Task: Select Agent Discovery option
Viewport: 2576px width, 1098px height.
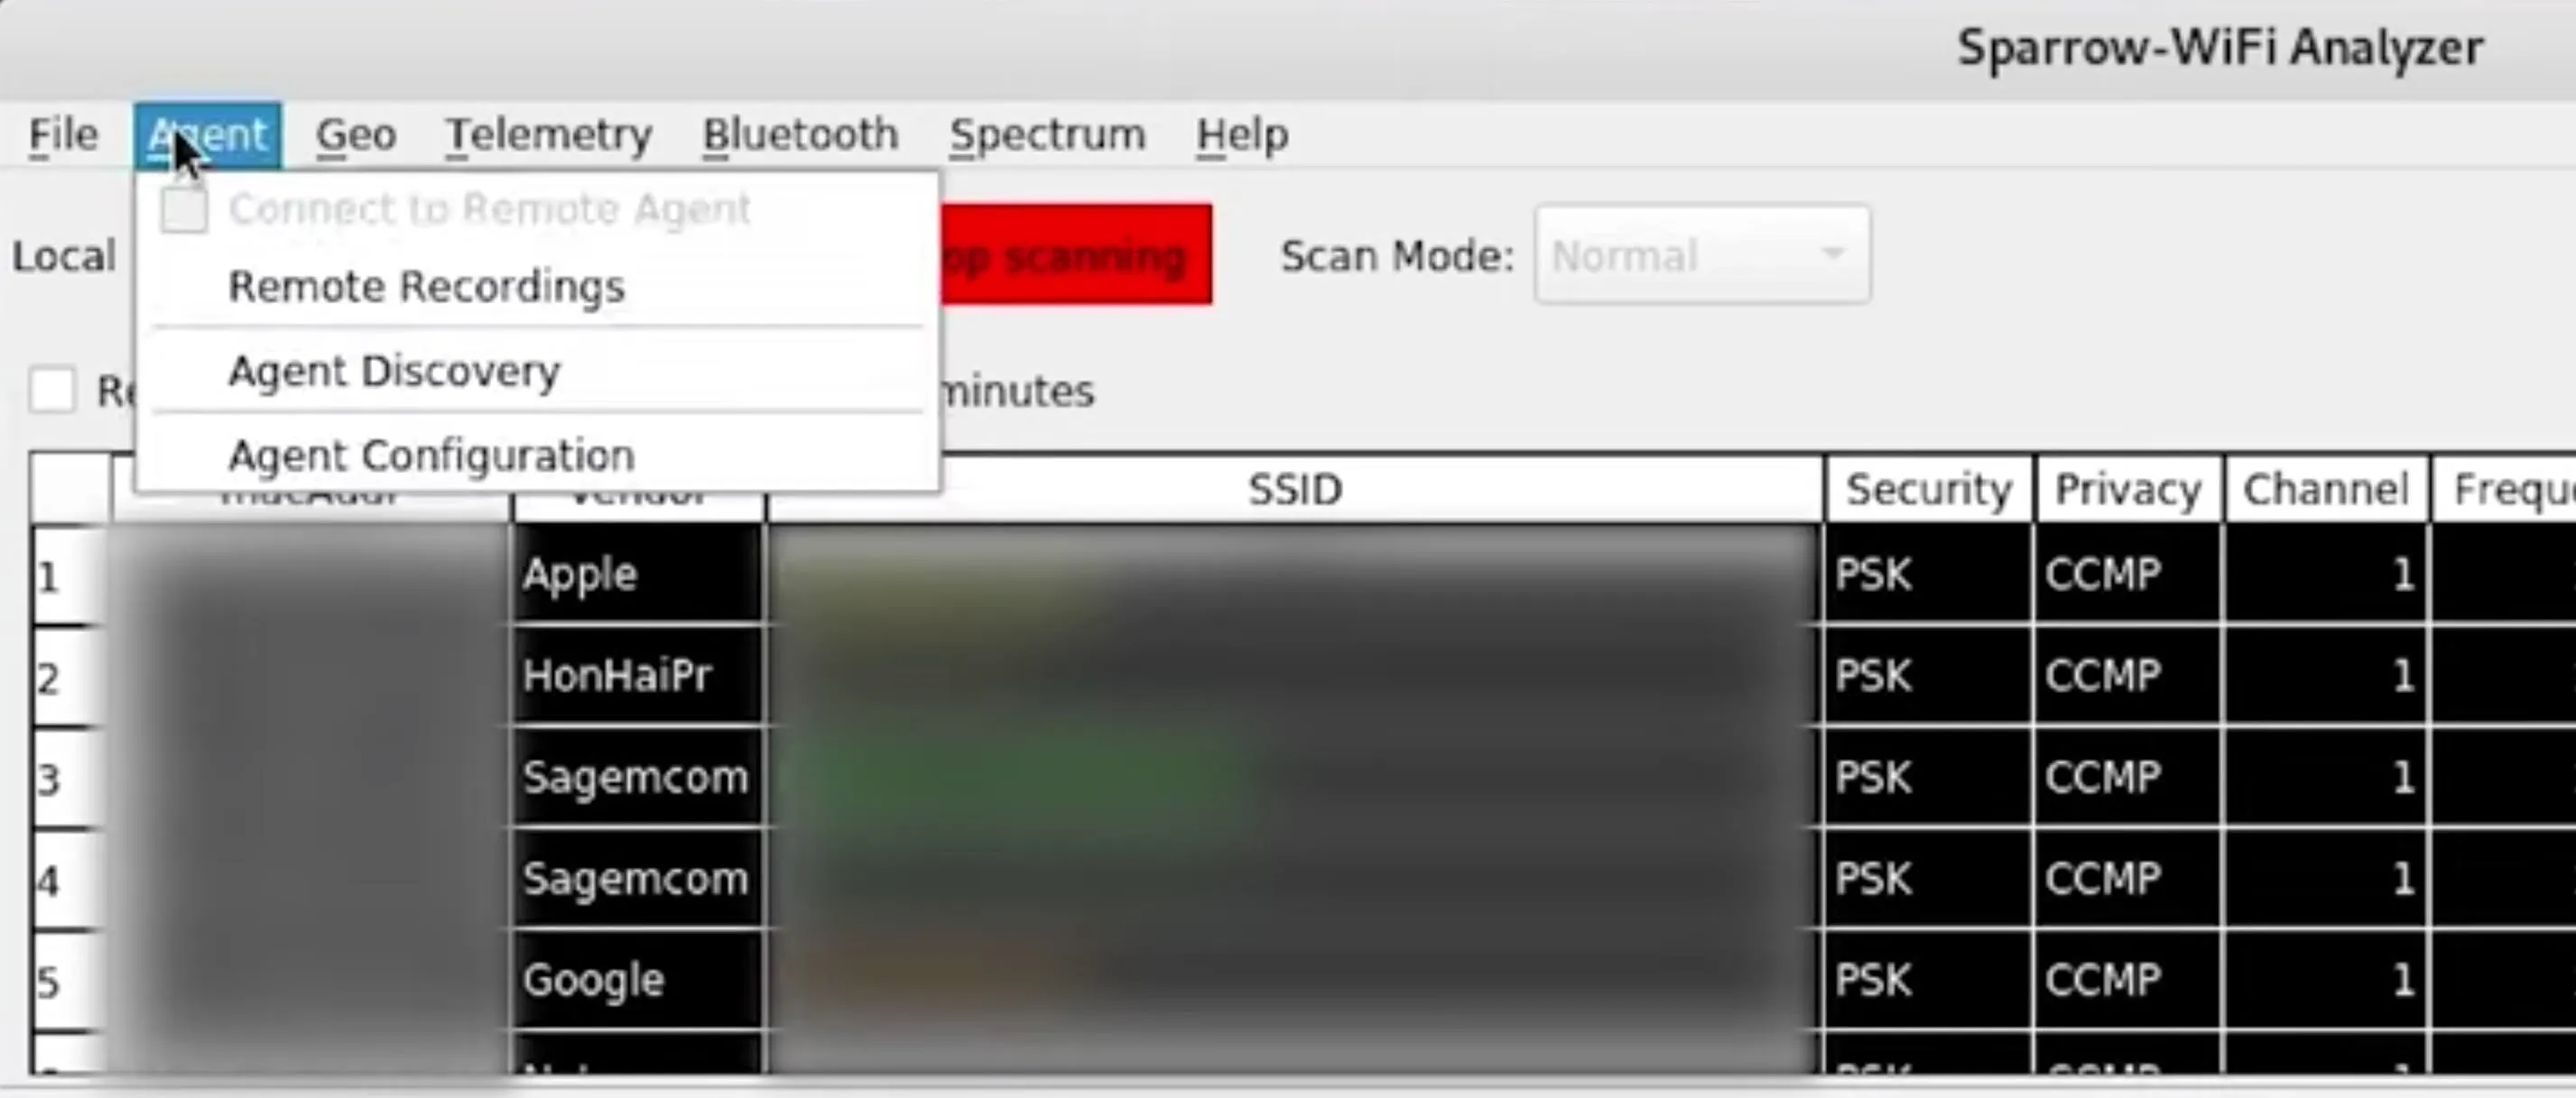Action: click(x=393, y=369)
